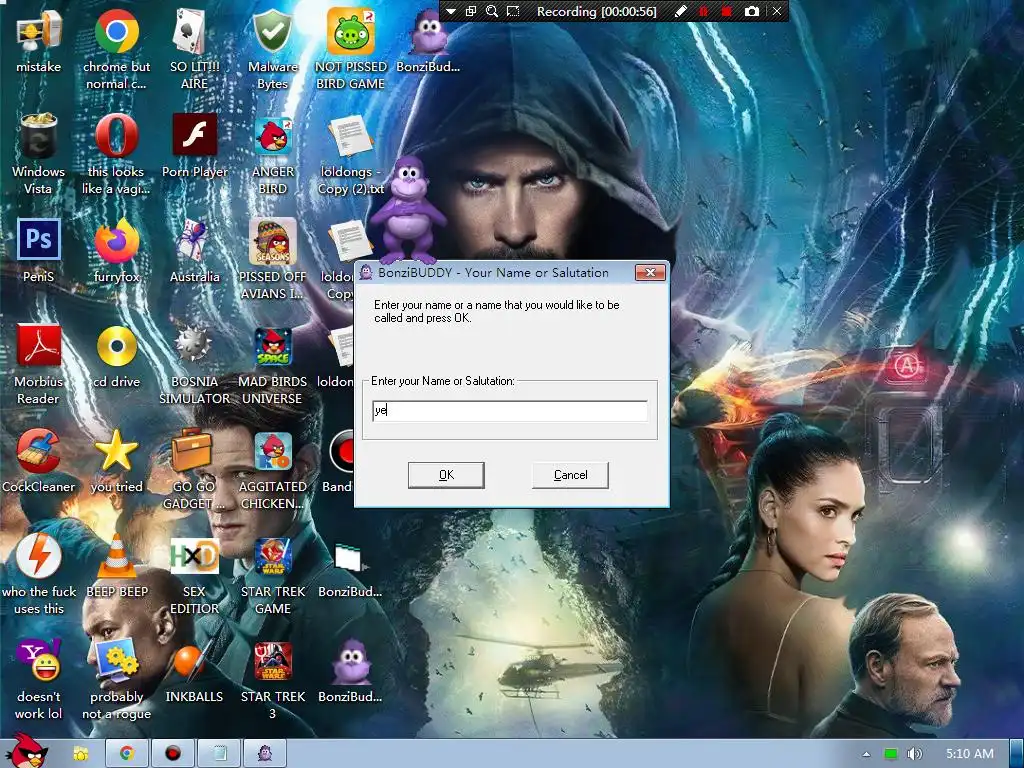
Task: Open the 'ANGER BIRD' desktop icon
Action: pos(272,155)
